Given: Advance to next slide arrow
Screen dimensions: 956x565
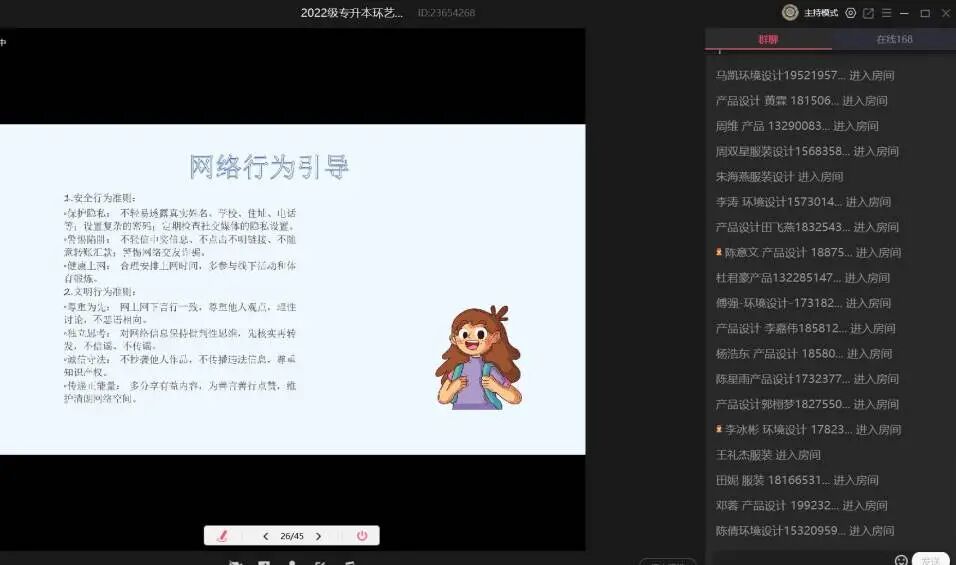Looking at the screenshot, I should pos(318,536).
